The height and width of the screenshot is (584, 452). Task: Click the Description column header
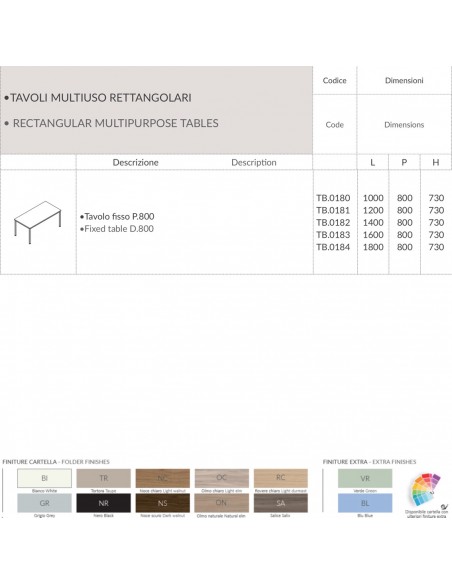(x=254, y=162)
